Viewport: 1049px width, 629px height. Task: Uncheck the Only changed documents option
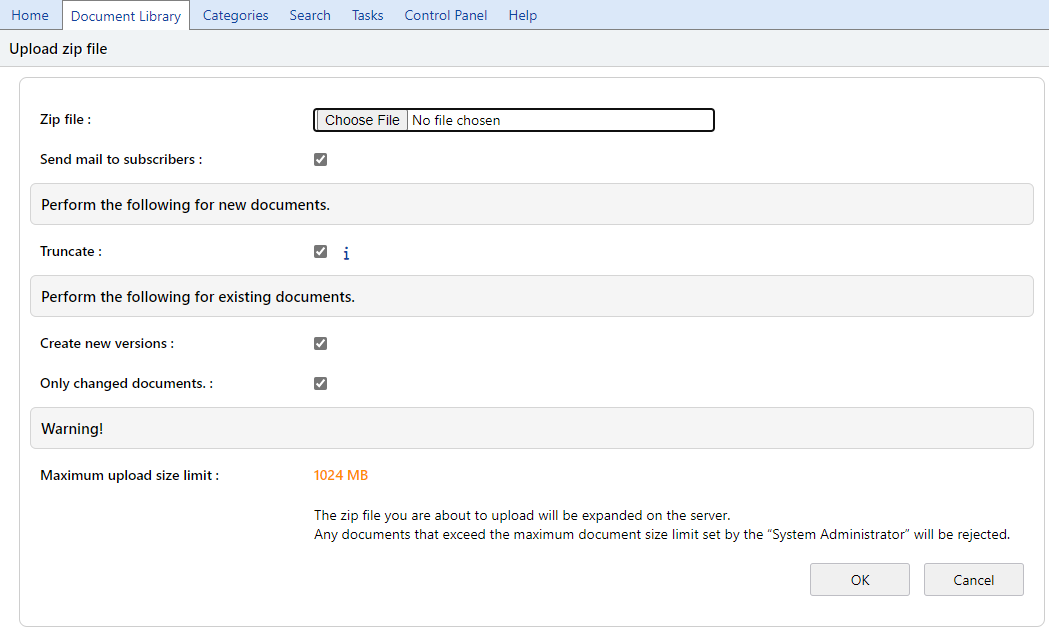click(320, 383)
